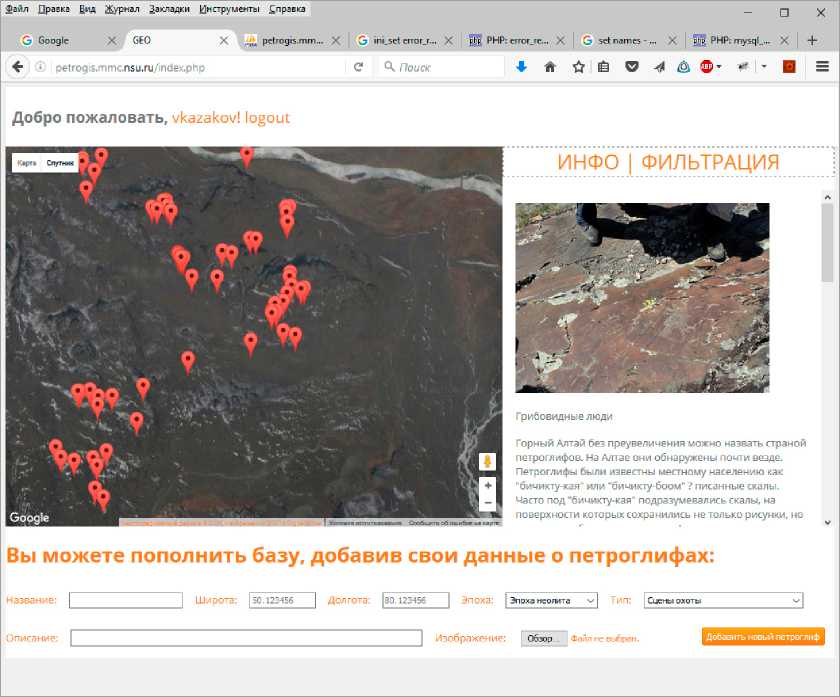Screen dimensions: 840x697
Task: Open the Firefox hamburger menu
Action: click(x=822, y=67)
